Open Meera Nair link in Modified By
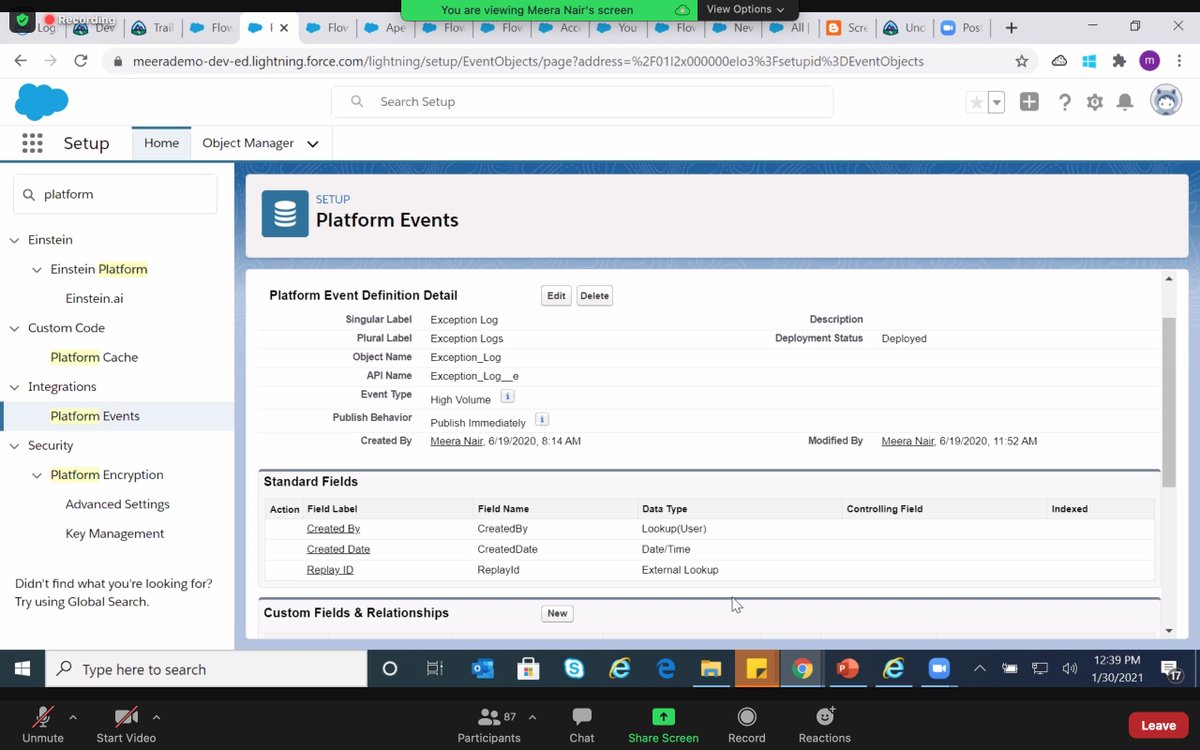1200x750 pixels. (x=908, y=441)
